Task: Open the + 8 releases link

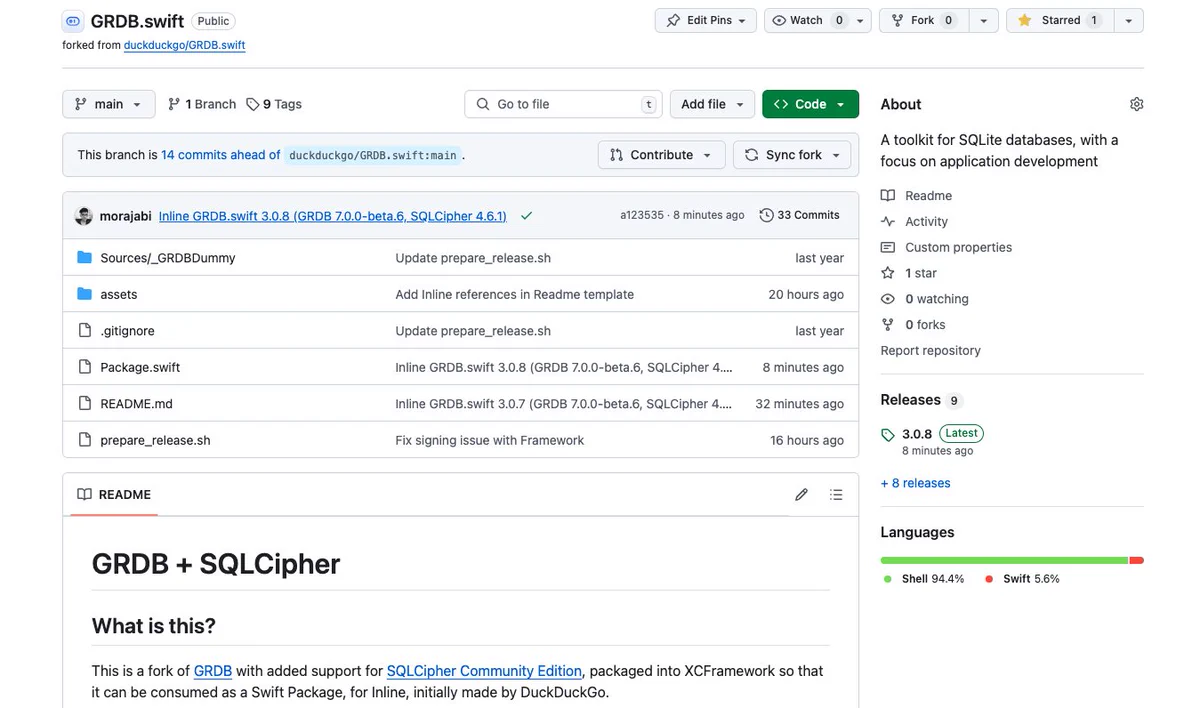Action: point(915,483)
